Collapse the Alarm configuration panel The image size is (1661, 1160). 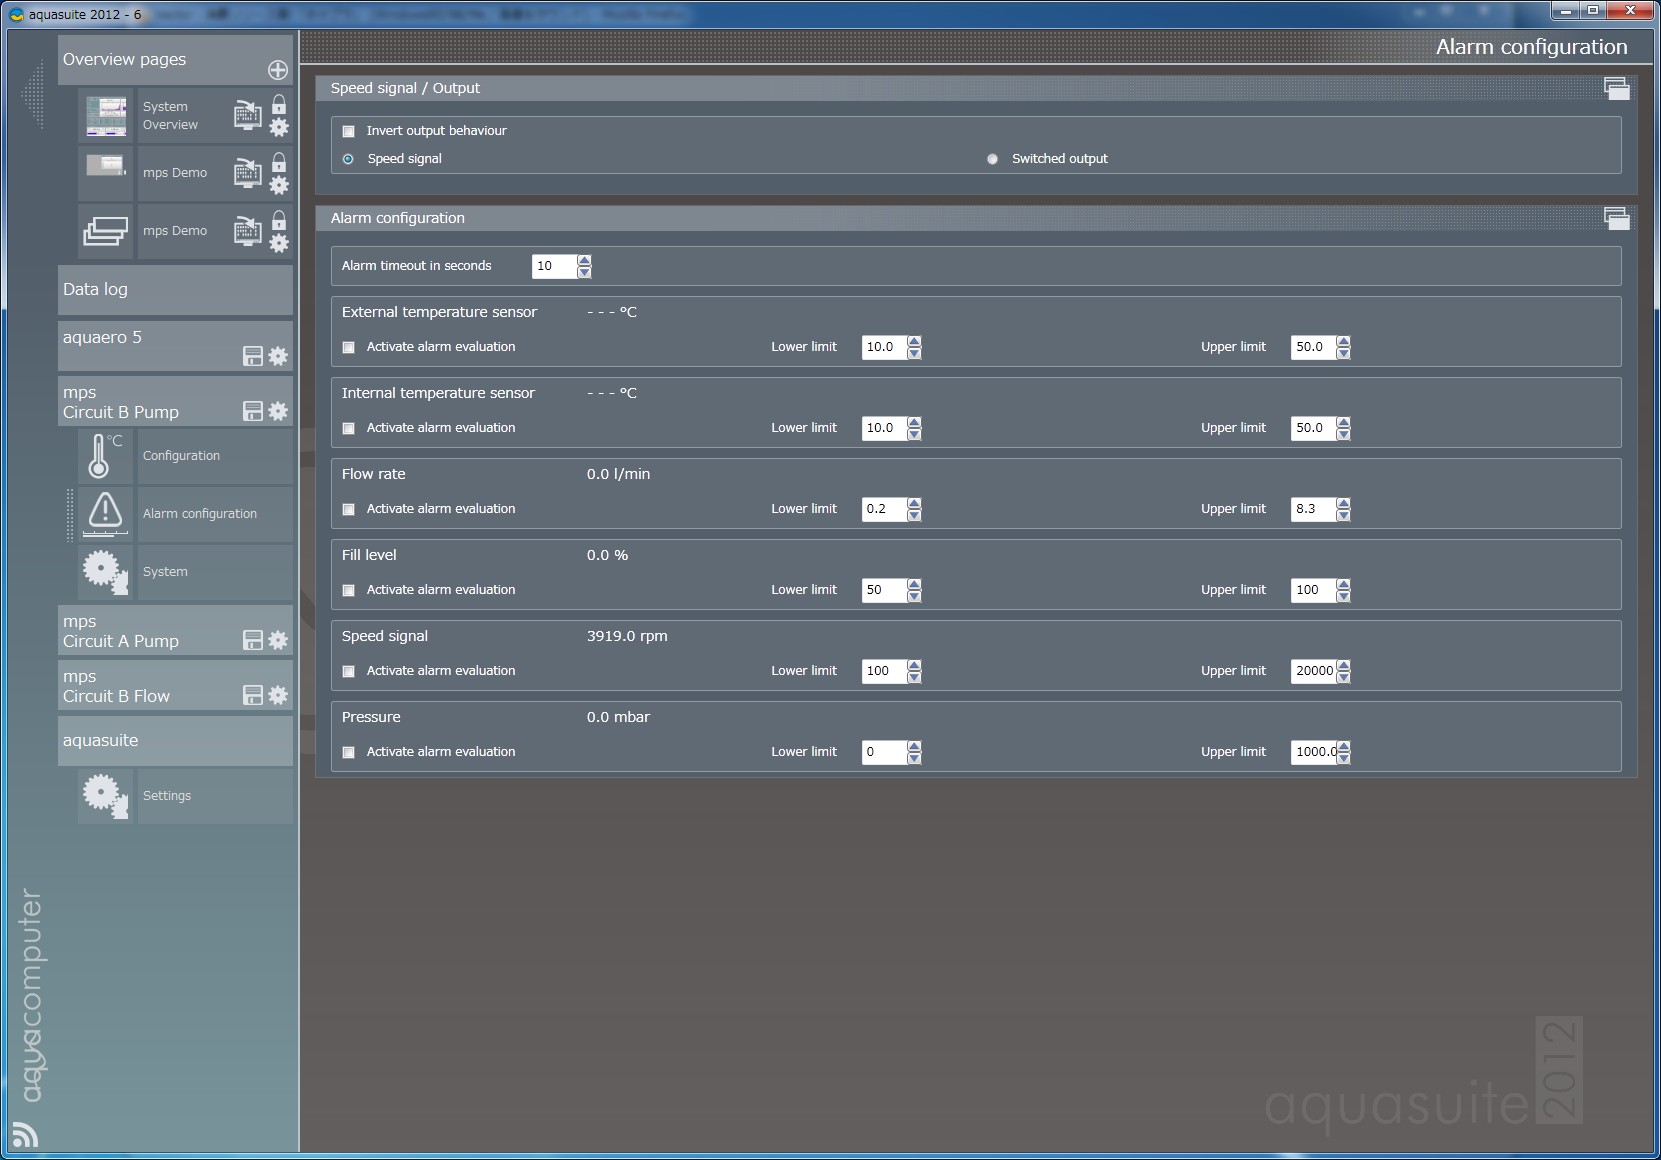pyautogui.click(x=1616, y=218)
